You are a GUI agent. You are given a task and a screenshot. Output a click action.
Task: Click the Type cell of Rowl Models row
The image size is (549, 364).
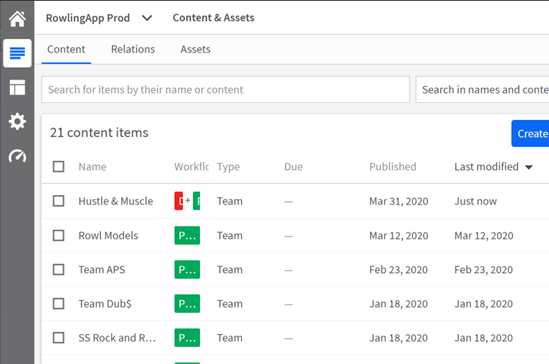[230, 236]
